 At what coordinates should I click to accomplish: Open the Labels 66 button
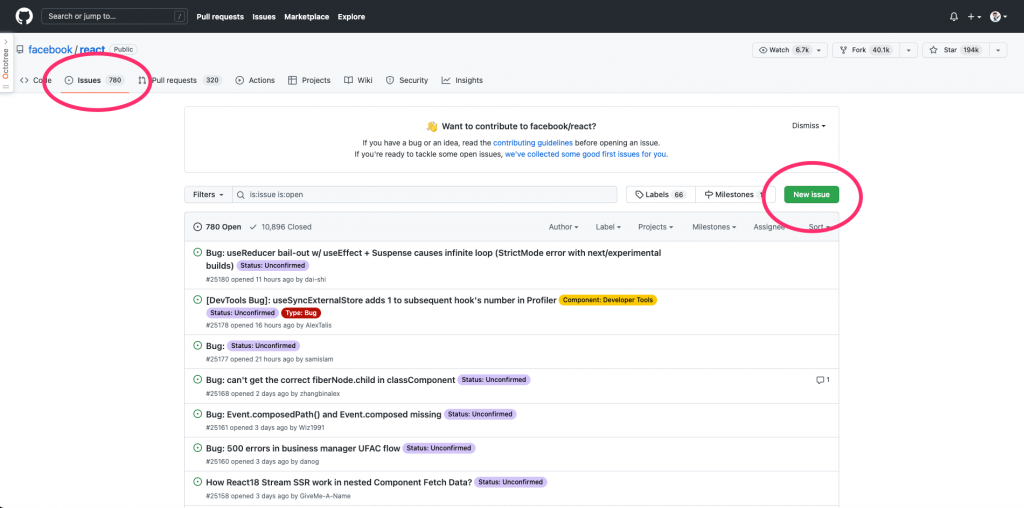pos(661,195)
